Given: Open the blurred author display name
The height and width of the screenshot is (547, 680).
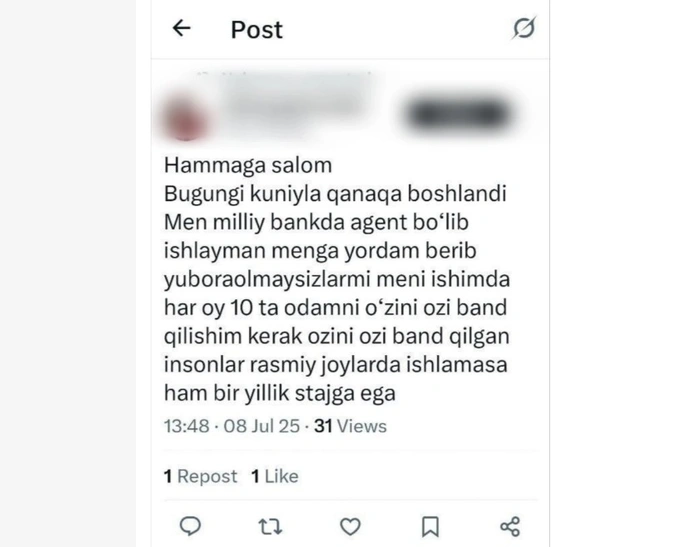Looking at the screenshot, I should [x=295, y=102].
